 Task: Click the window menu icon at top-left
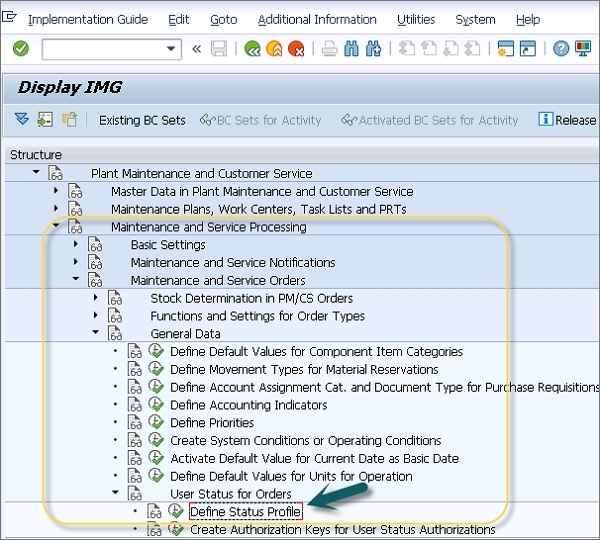(9, 17)
